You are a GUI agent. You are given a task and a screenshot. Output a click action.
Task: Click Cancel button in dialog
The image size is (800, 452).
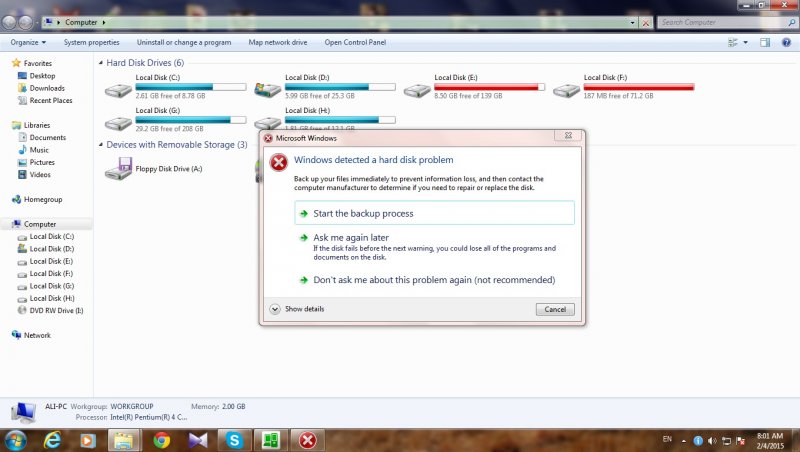tap(555, 309)
